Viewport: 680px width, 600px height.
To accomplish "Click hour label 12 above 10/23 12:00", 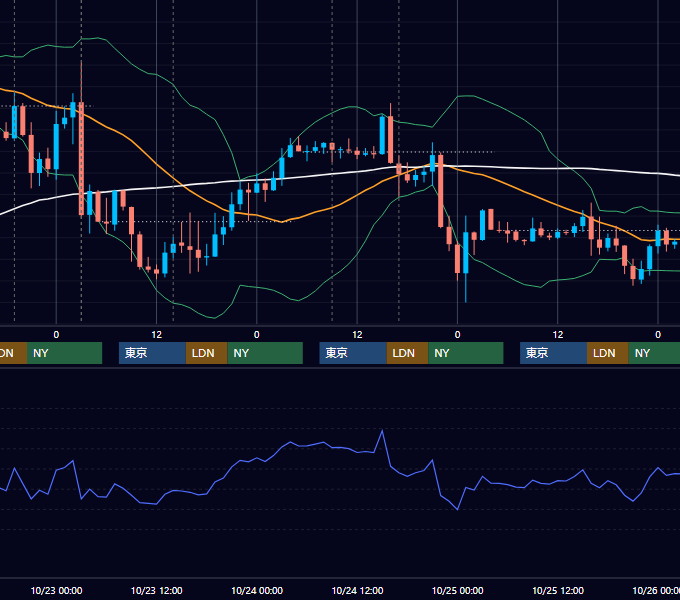I will pyautogui.click(x=157, y=335).
